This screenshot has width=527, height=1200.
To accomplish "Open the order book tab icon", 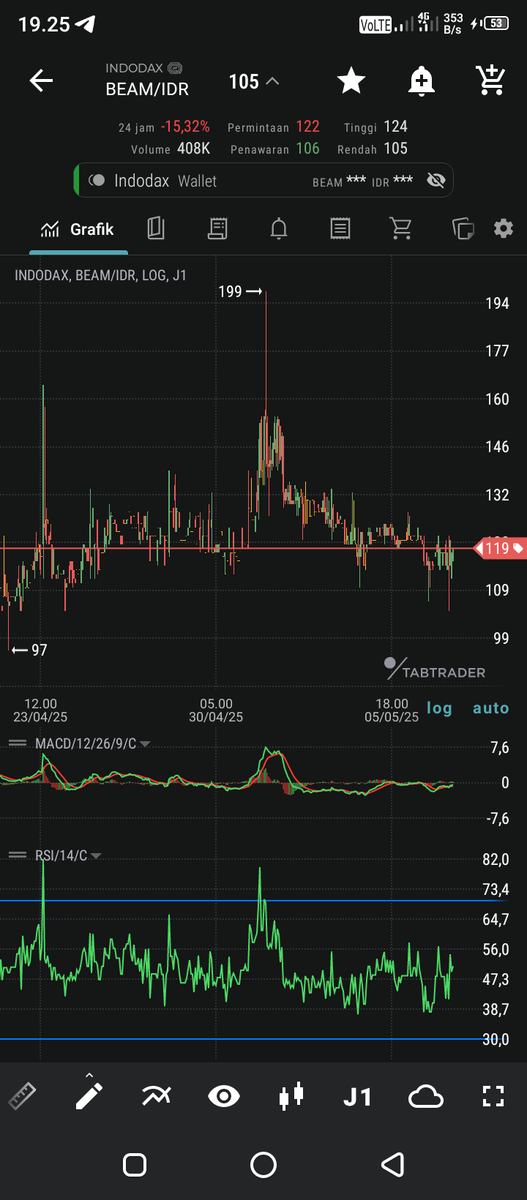I will pyautogui.click(x=155, y=229).
